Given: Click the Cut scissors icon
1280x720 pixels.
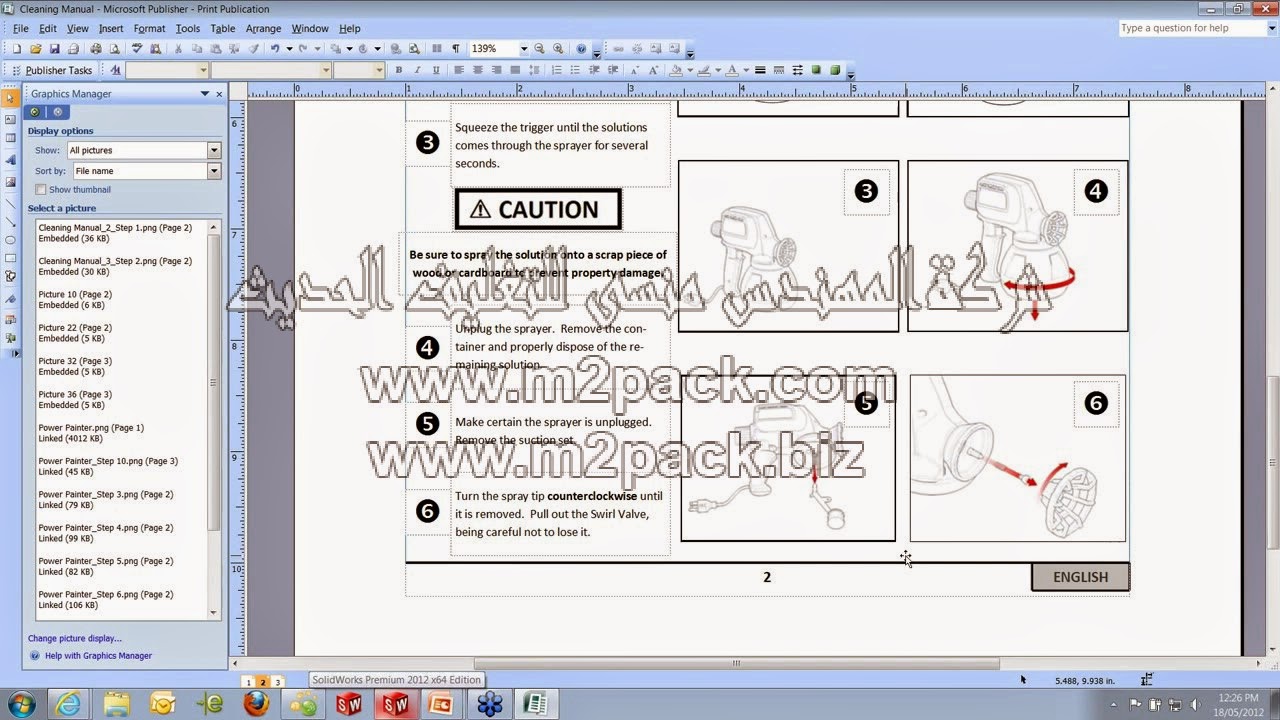Looking at the screenshot, I should click(178, 48).
